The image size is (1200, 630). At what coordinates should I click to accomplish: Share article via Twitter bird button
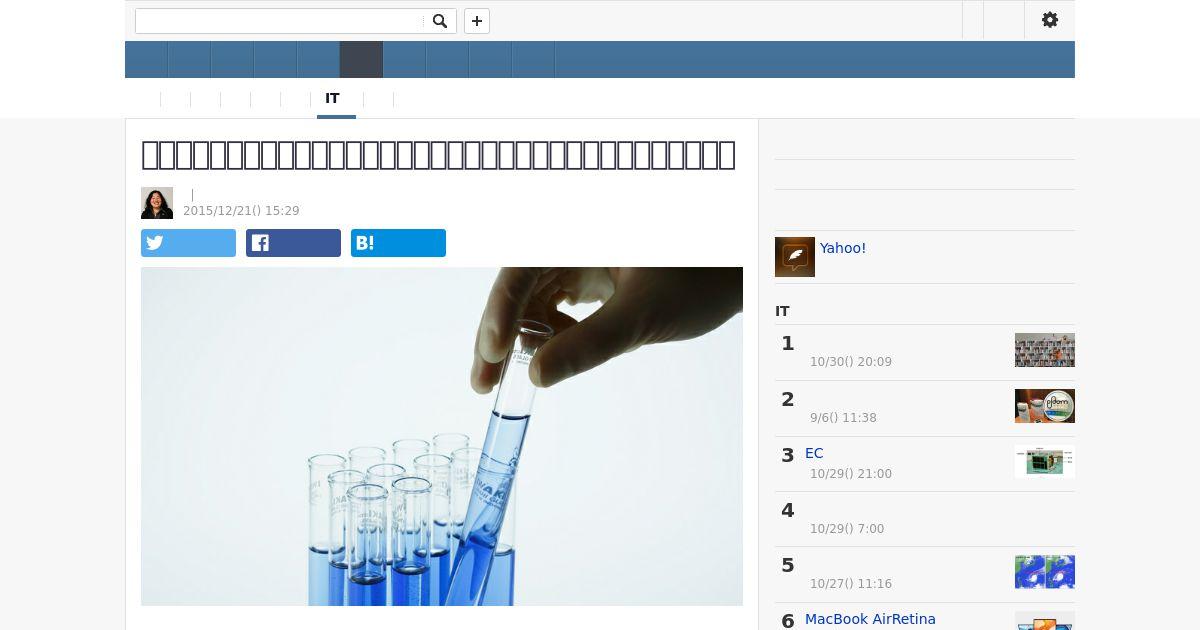coord(188,243)
